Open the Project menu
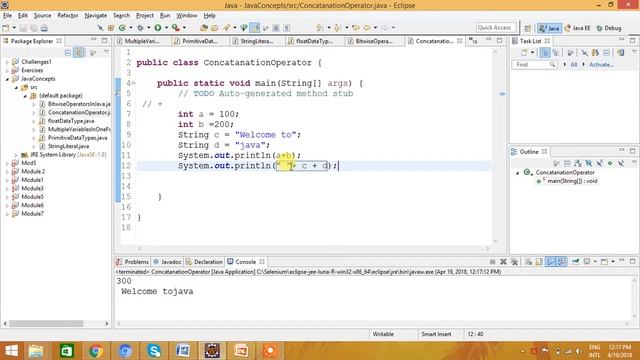 (144, 16)
